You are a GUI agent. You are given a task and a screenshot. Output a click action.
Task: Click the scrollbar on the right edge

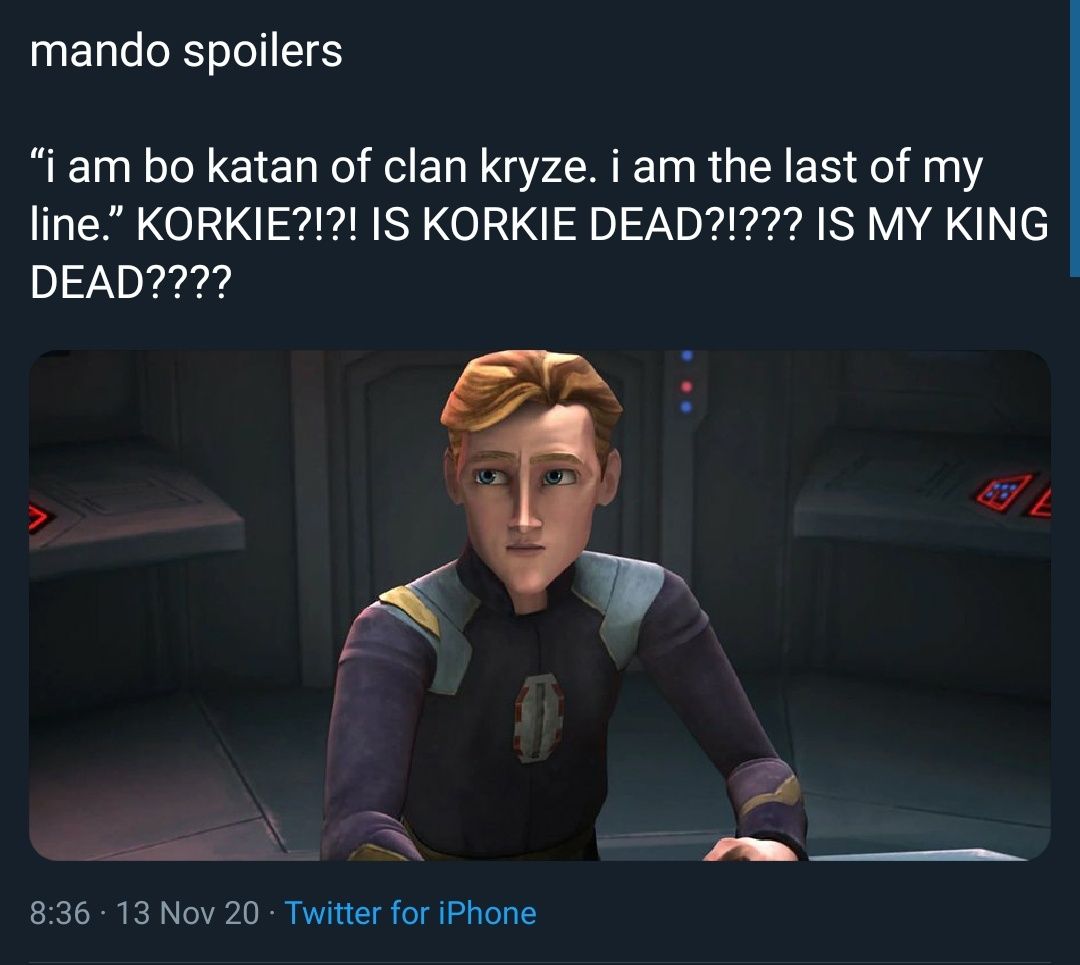1073,130
